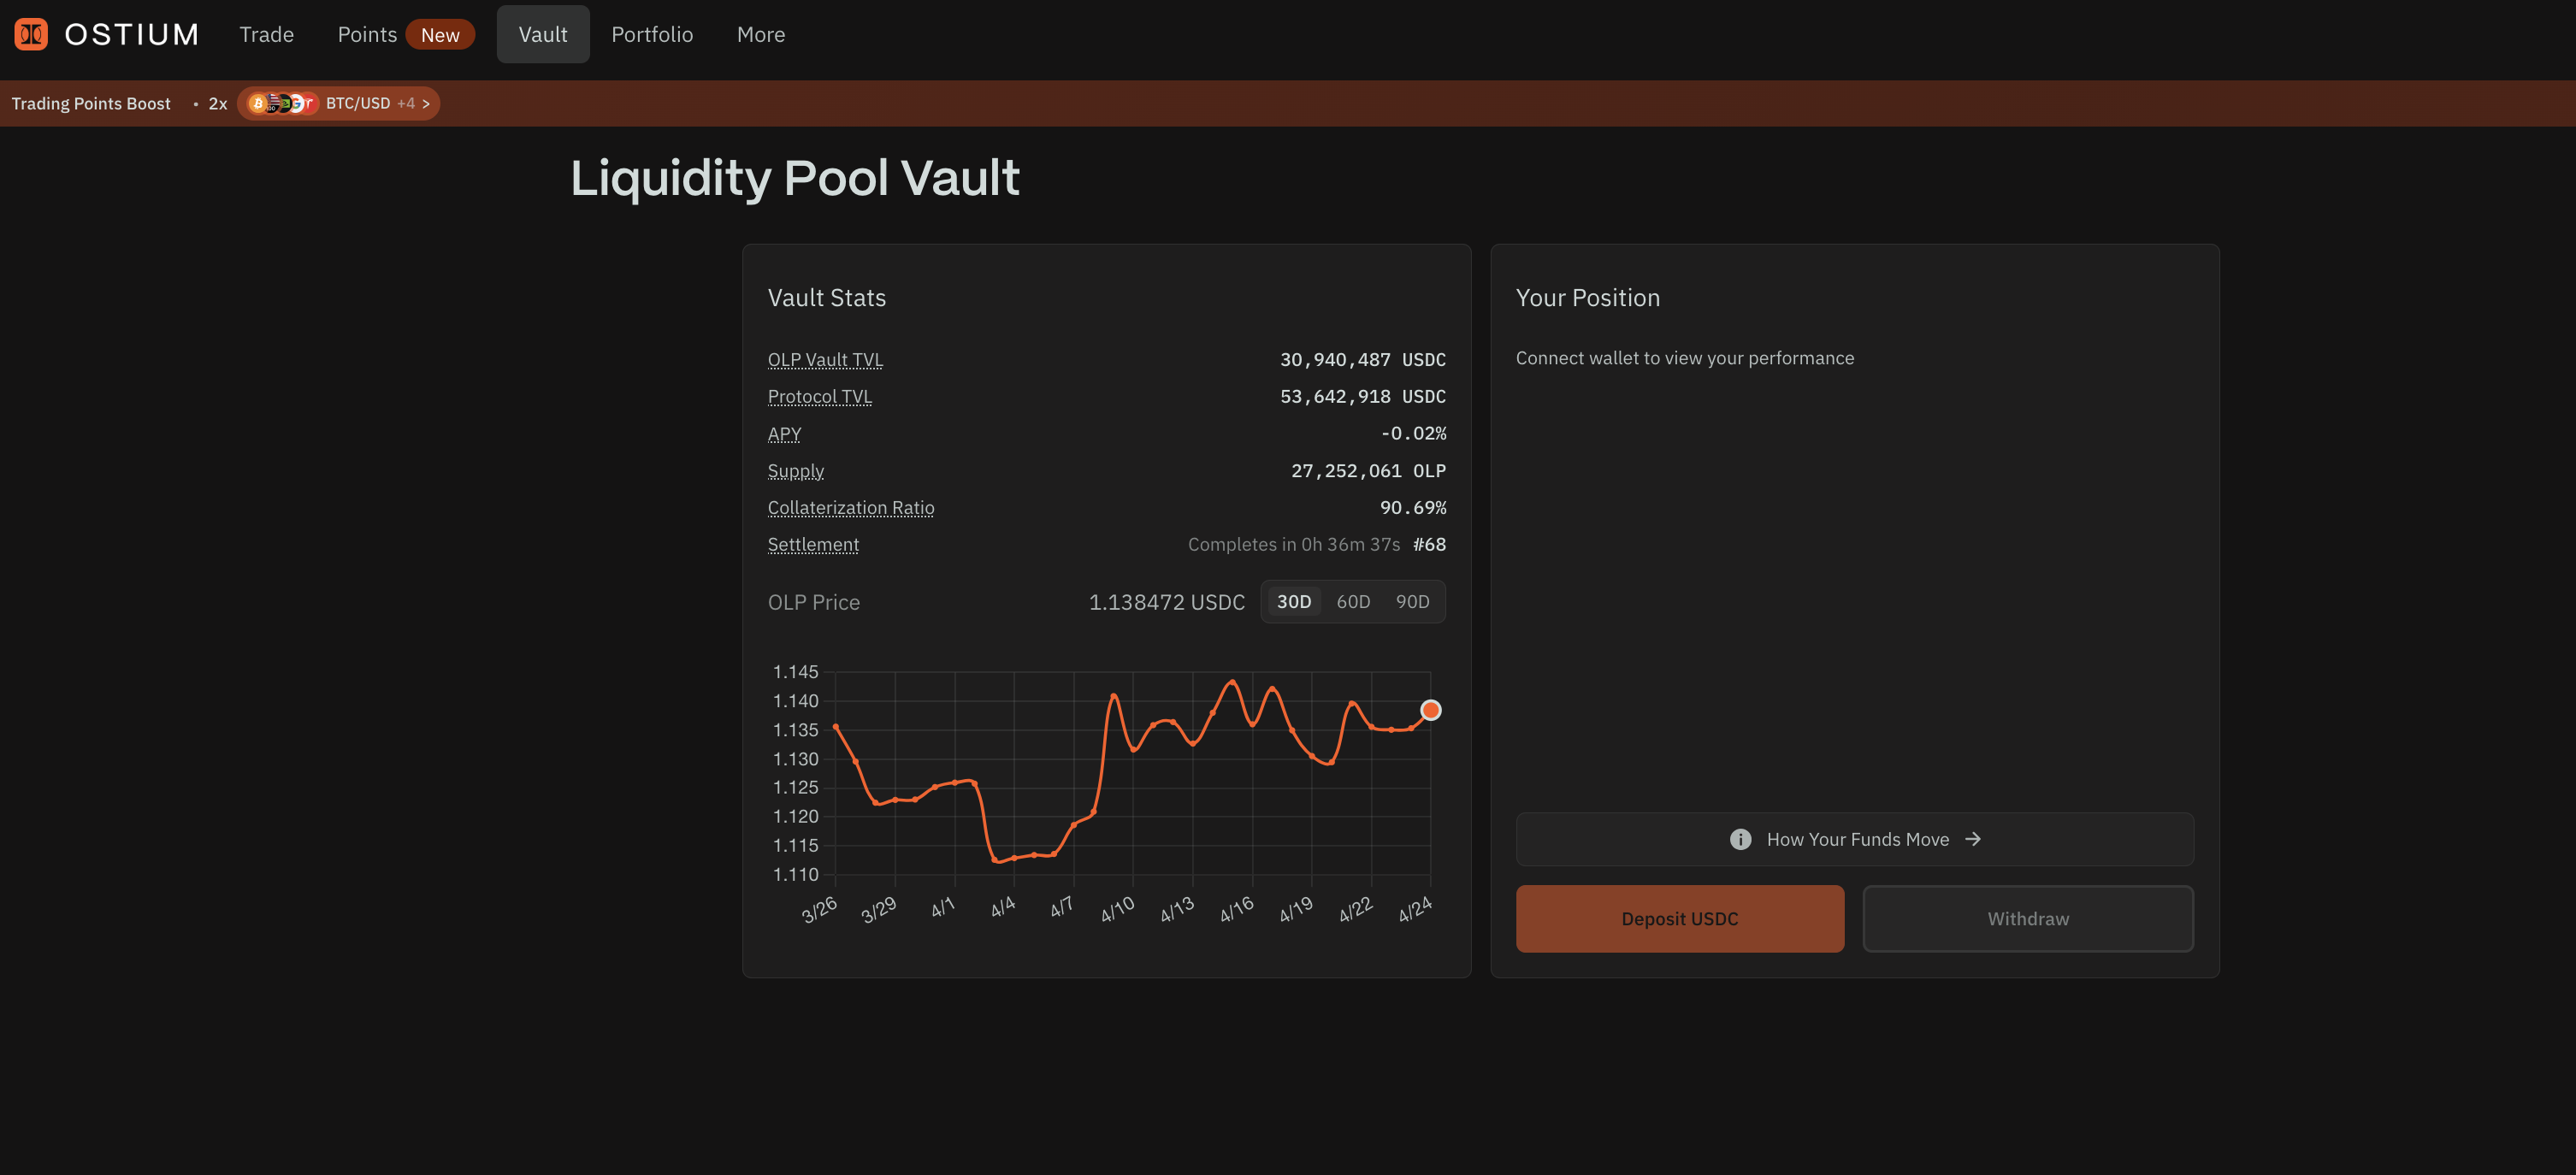Viewport: 2576px width, 1175px height.
Task: Switch chart range to 90D
Action: [x=1412, y=602]
